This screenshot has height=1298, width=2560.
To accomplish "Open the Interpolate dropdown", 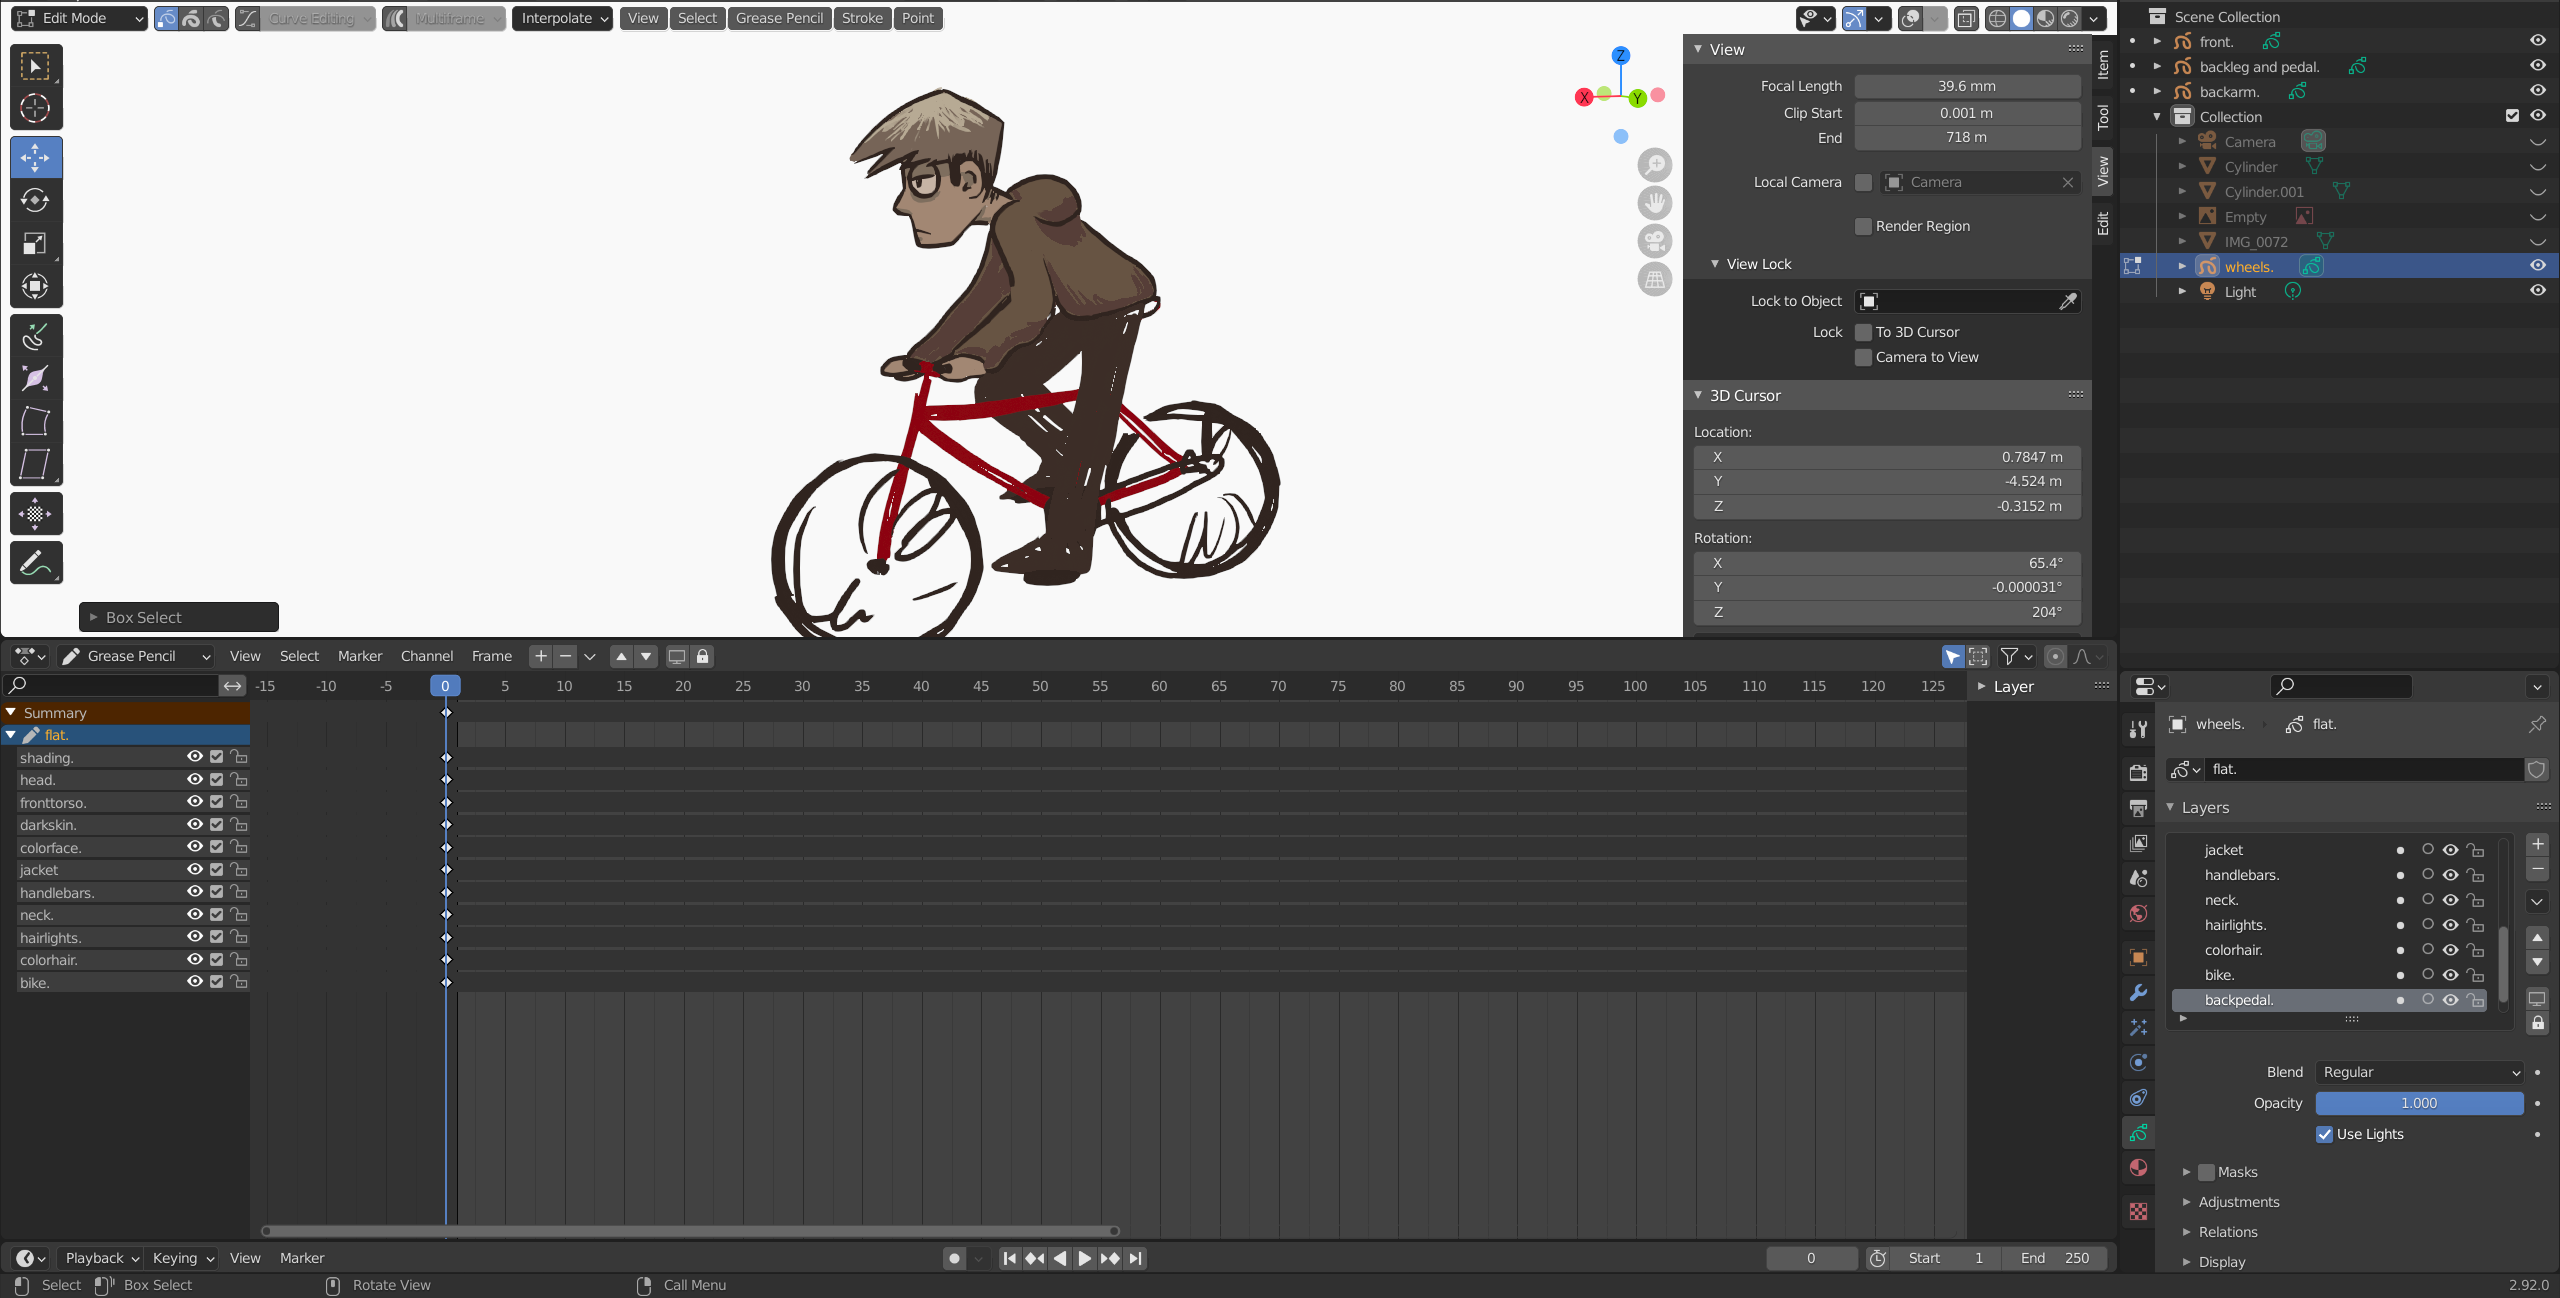I will (563, 18).
